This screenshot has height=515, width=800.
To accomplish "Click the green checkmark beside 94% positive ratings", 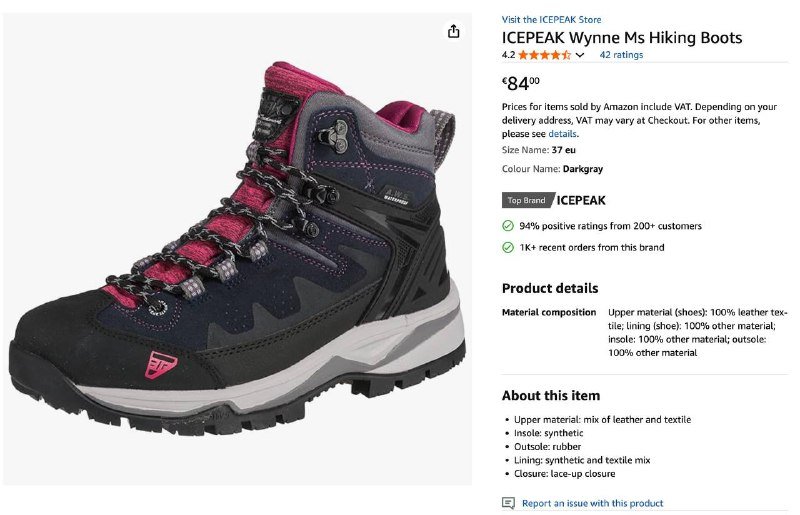I will [508, 226].
